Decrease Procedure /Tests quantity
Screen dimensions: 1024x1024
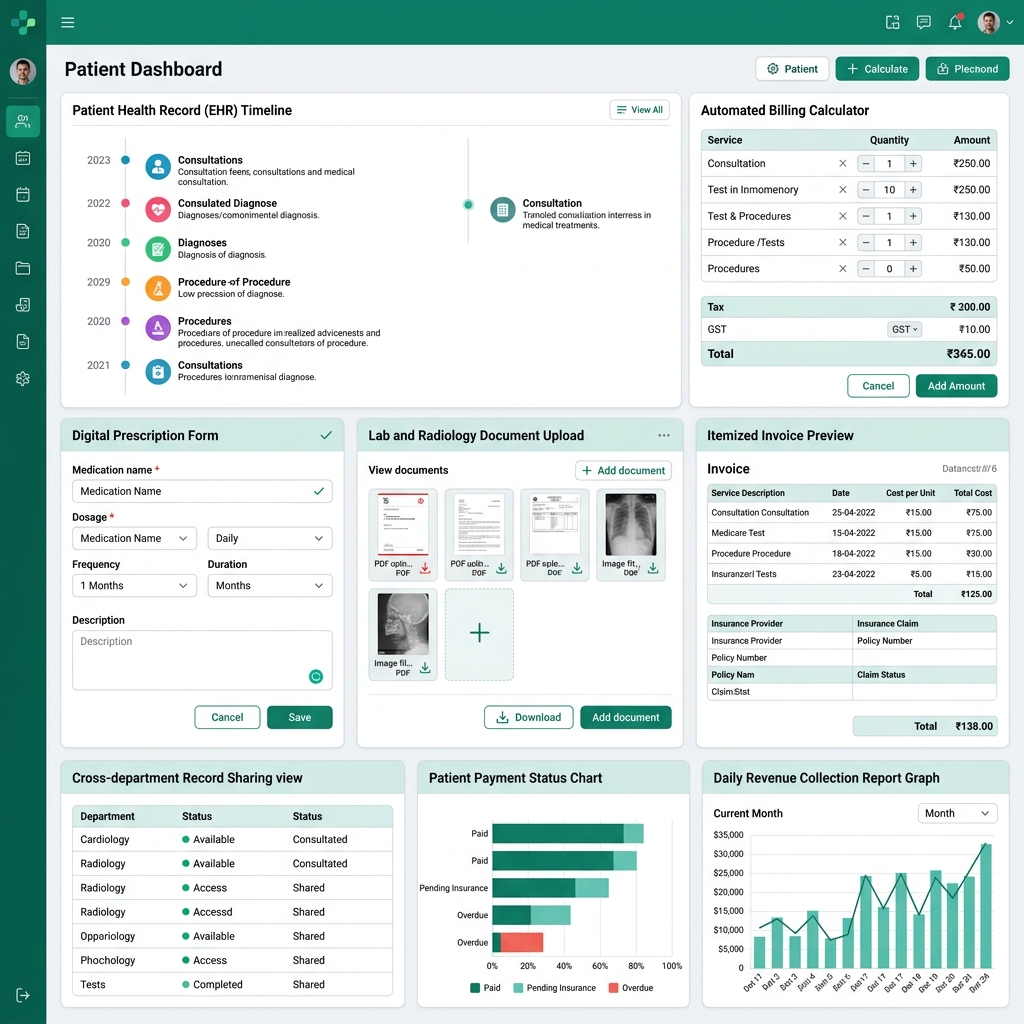tap(866, 242)
